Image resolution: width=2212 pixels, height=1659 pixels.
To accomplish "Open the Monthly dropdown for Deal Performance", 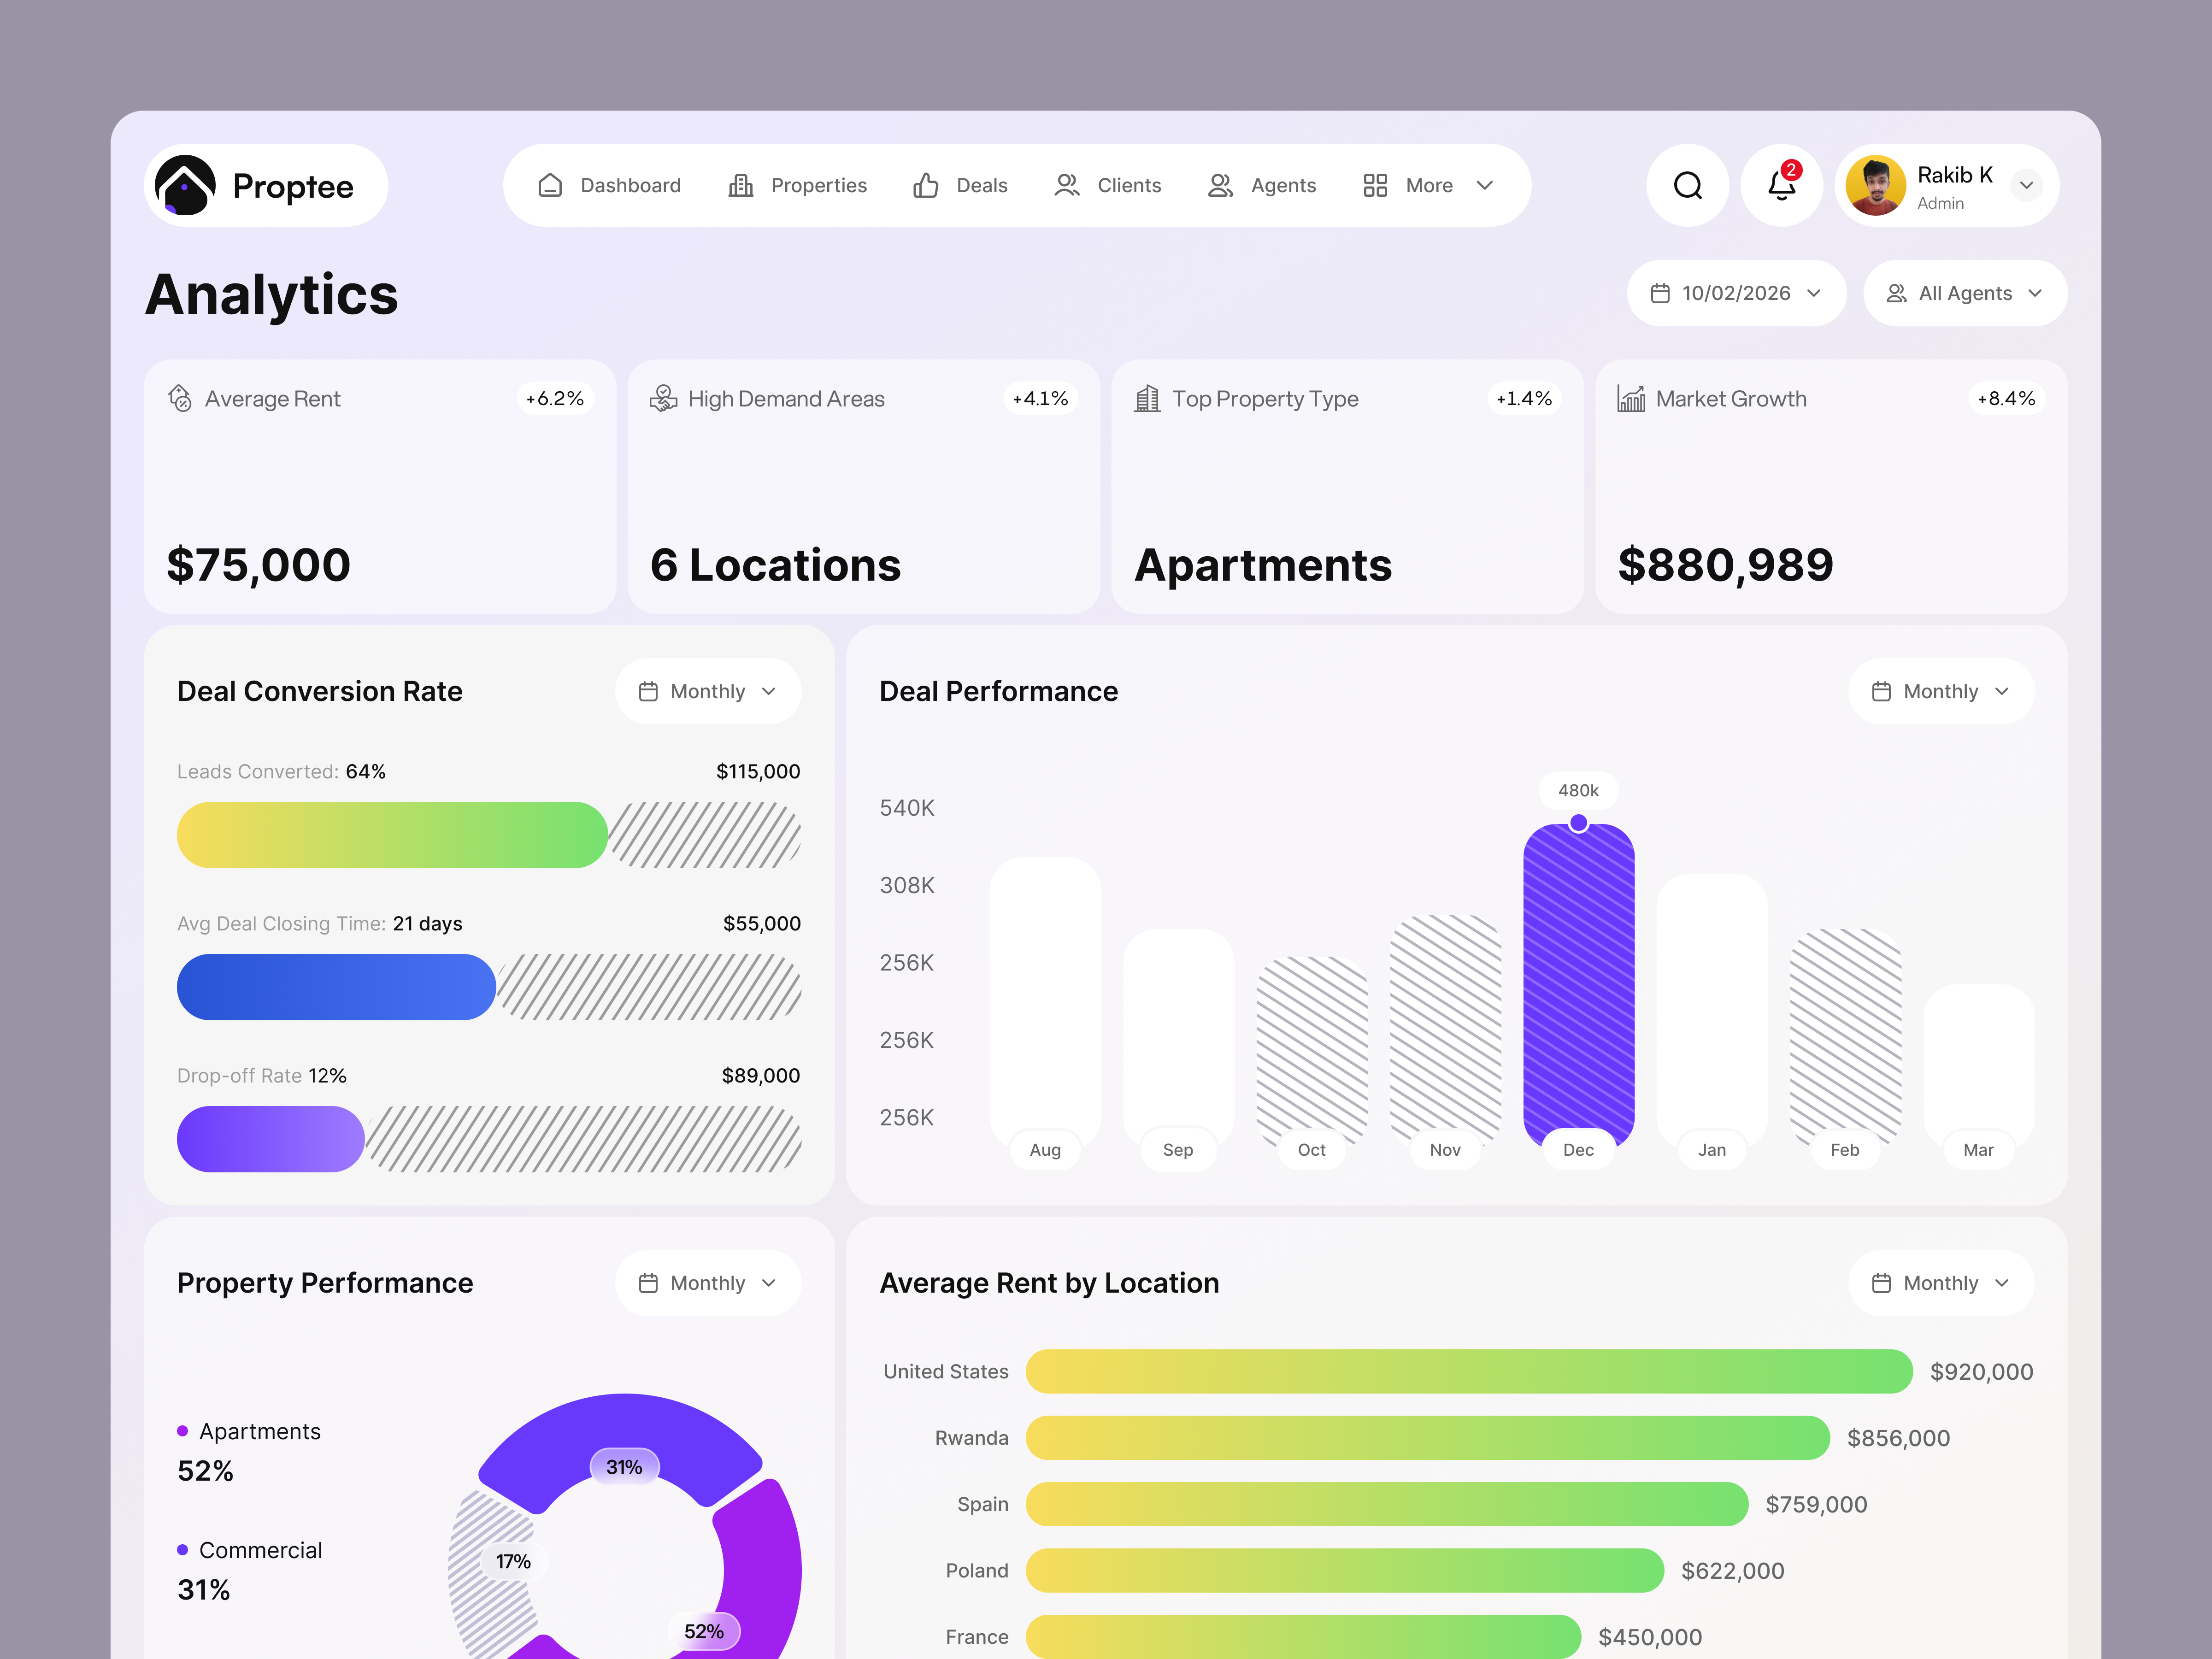I will [1939, 690].
